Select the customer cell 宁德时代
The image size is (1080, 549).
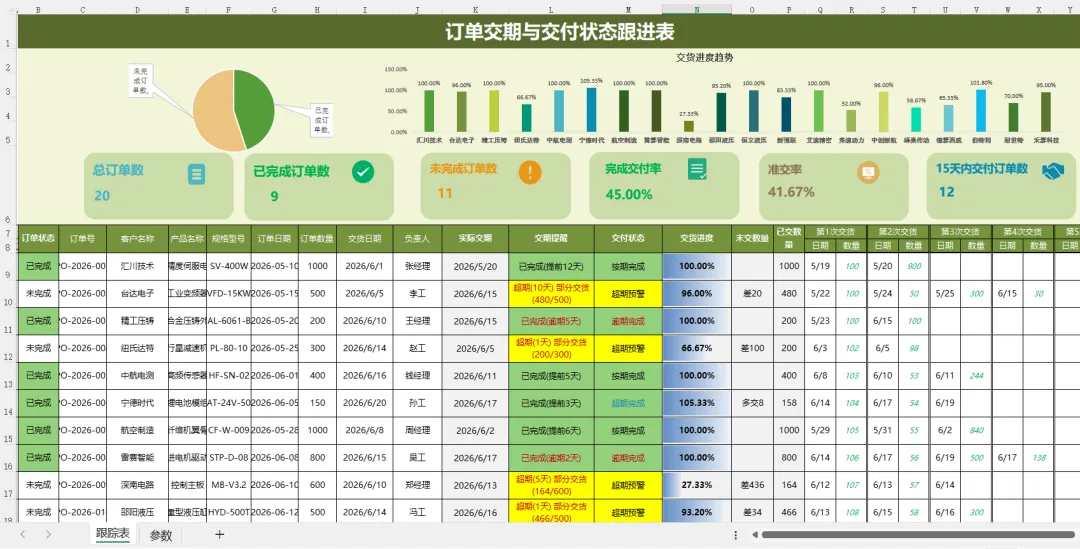(x=137, y=403)
